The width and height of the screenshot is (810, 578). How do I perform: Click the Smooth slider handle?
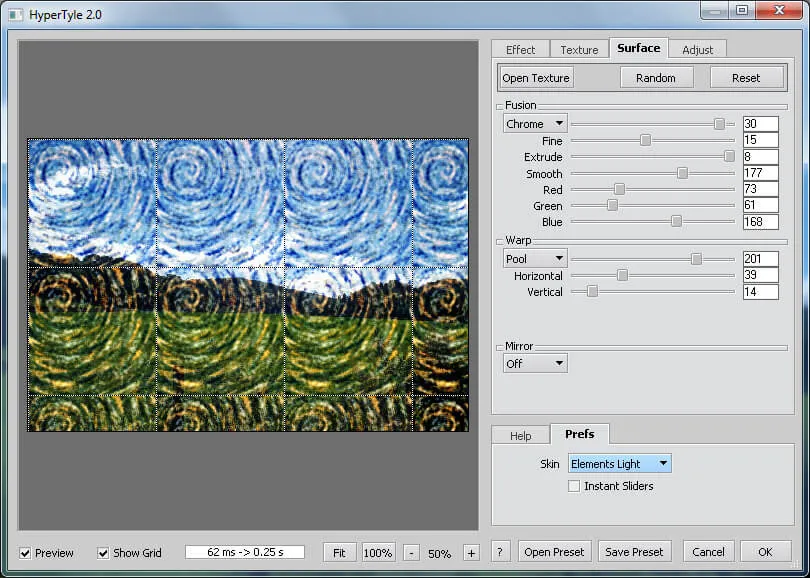coord(681,173)
